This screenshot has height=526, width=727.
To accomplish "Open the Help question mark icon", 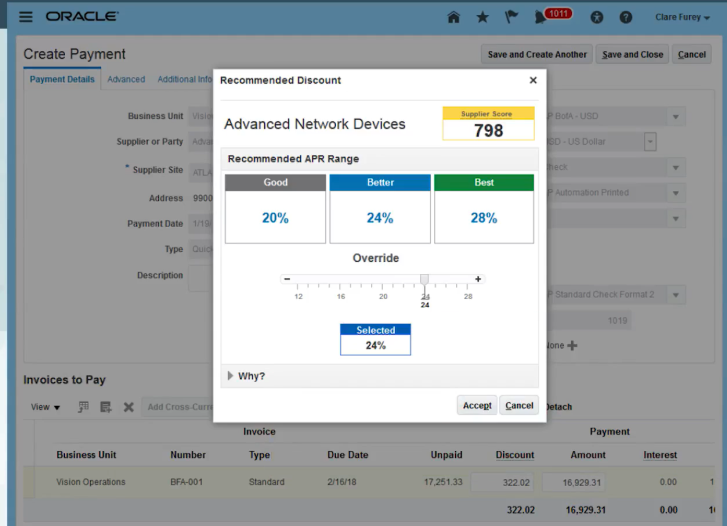I will coord(626,17).
